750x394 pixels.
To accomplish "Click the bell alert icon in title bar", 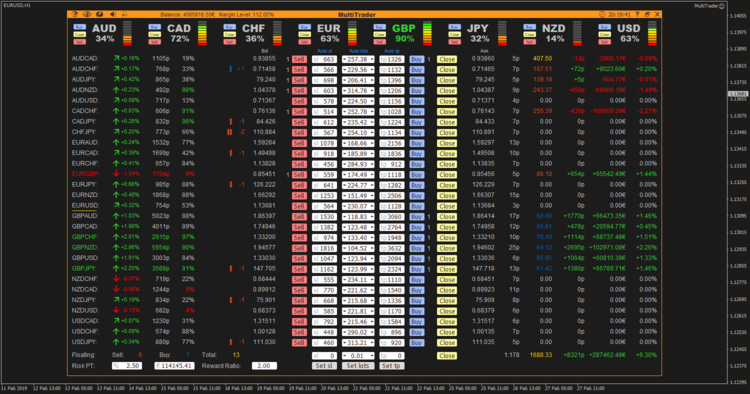I will [x=124, y=14].
